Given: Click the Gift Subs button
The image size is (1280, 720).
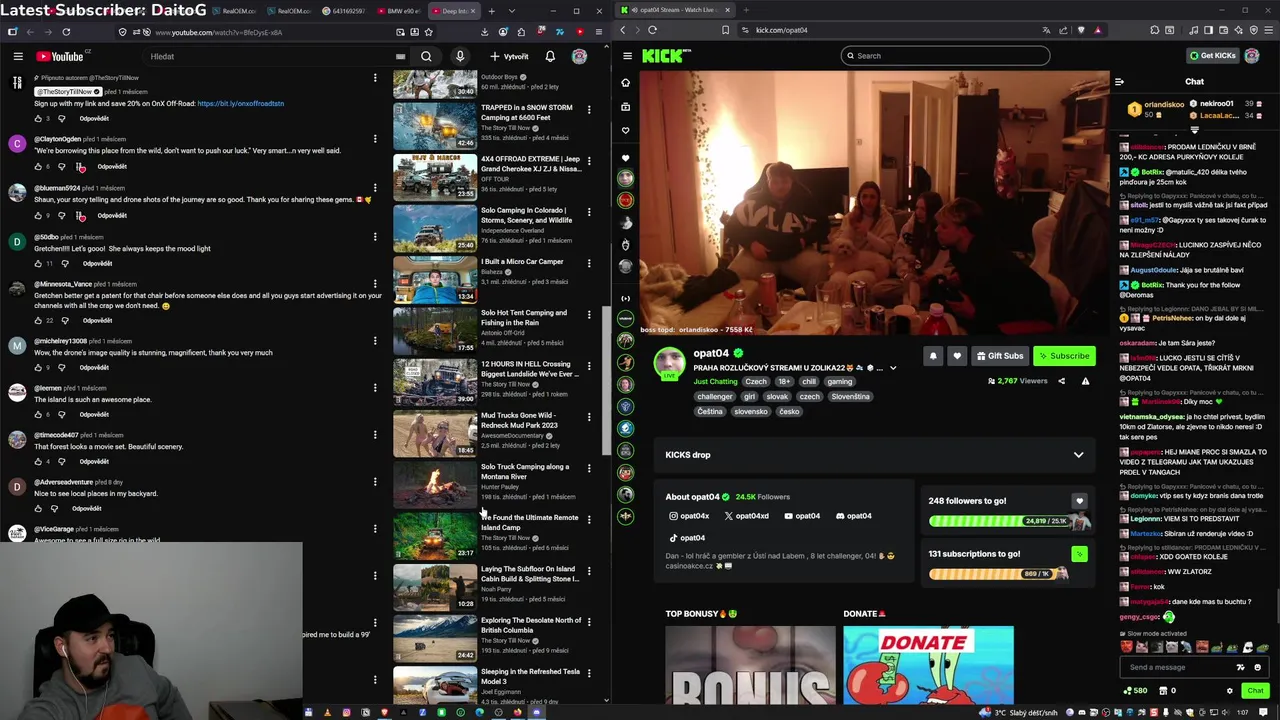Looking at the screenshot, I should [x=1000, y=356].
